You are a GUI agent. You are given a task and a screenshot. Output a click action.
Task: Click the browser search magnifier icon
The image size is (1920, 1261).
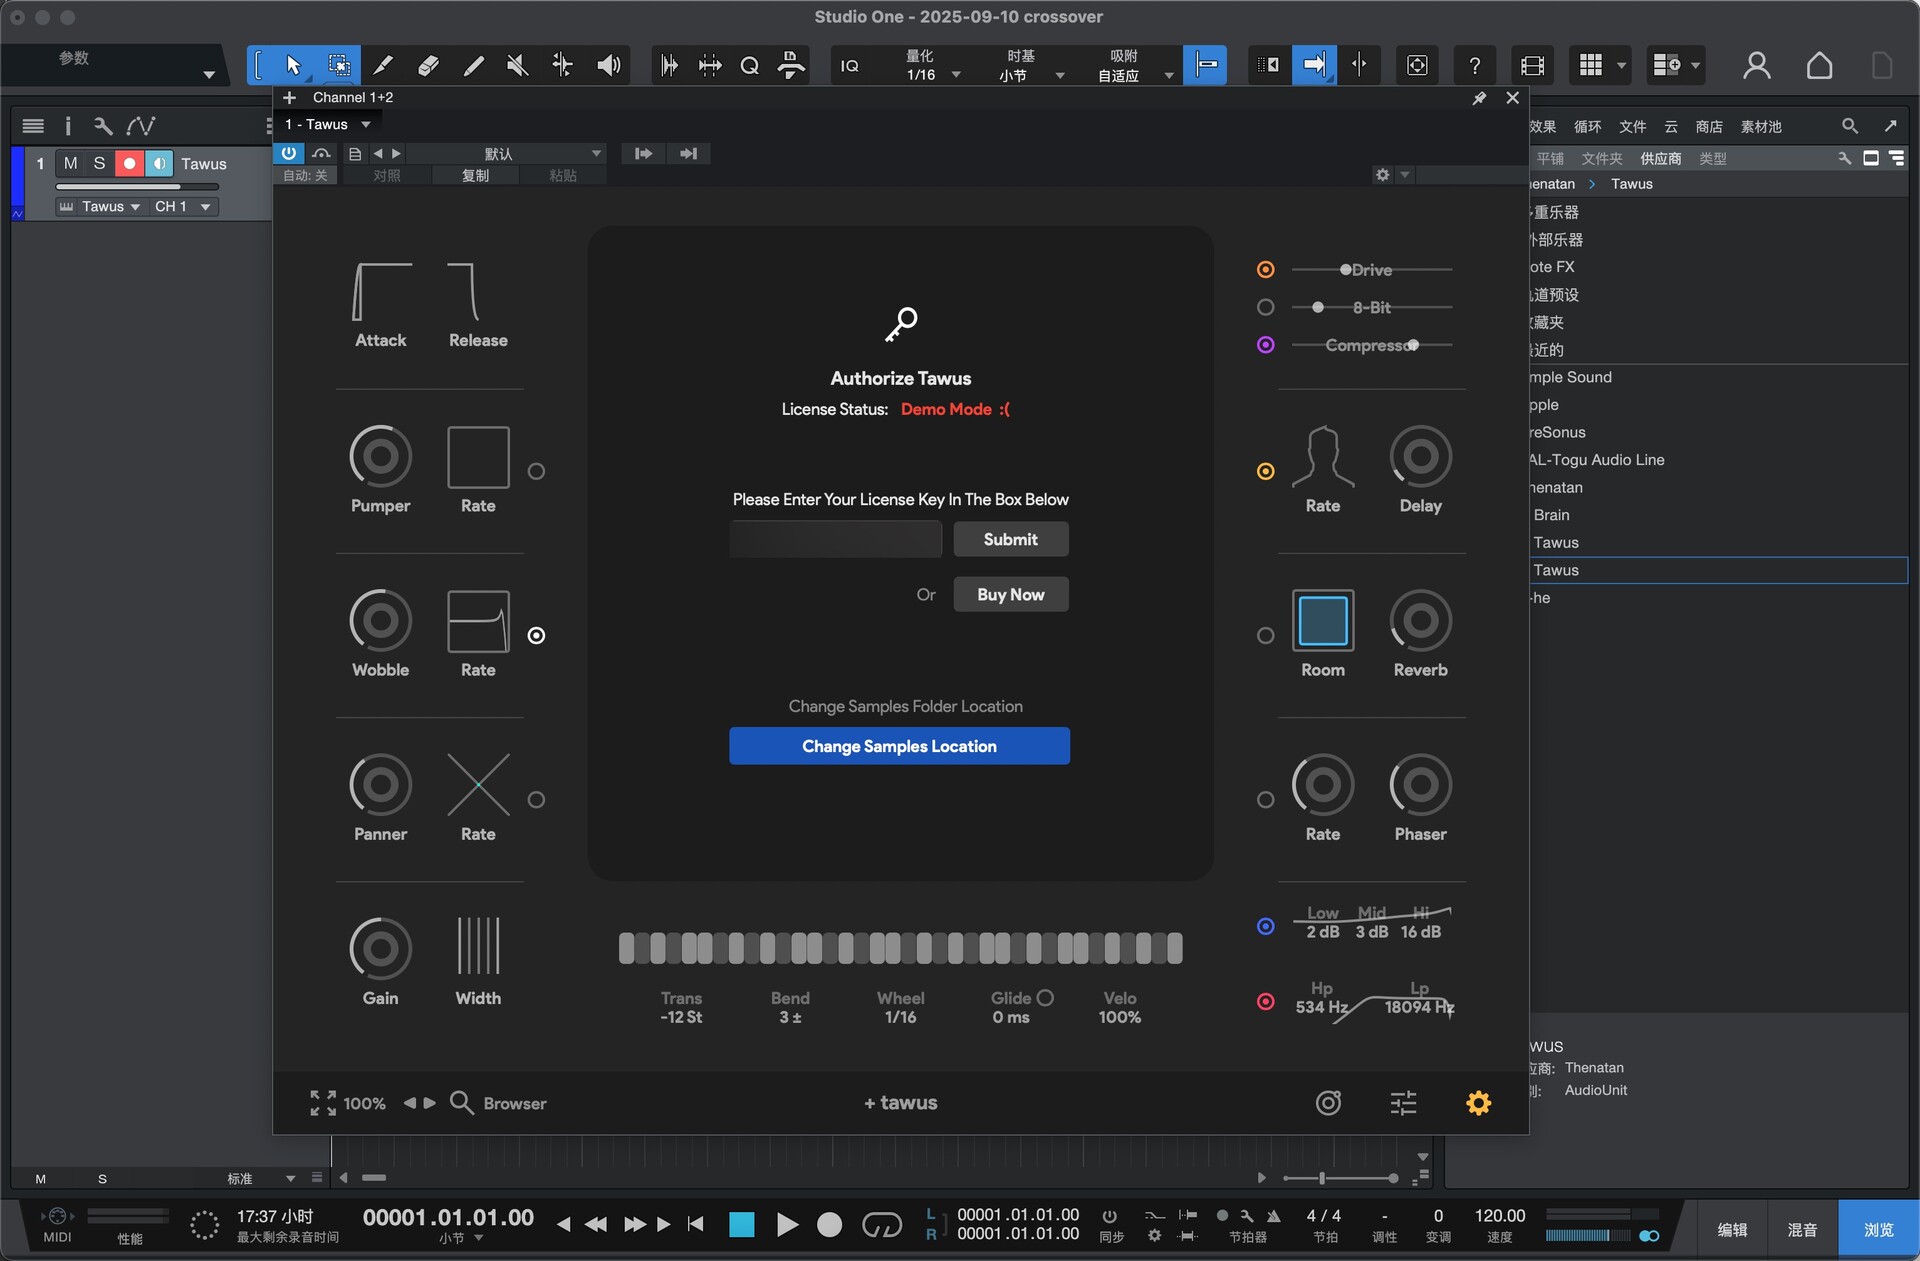(1849, 126)
